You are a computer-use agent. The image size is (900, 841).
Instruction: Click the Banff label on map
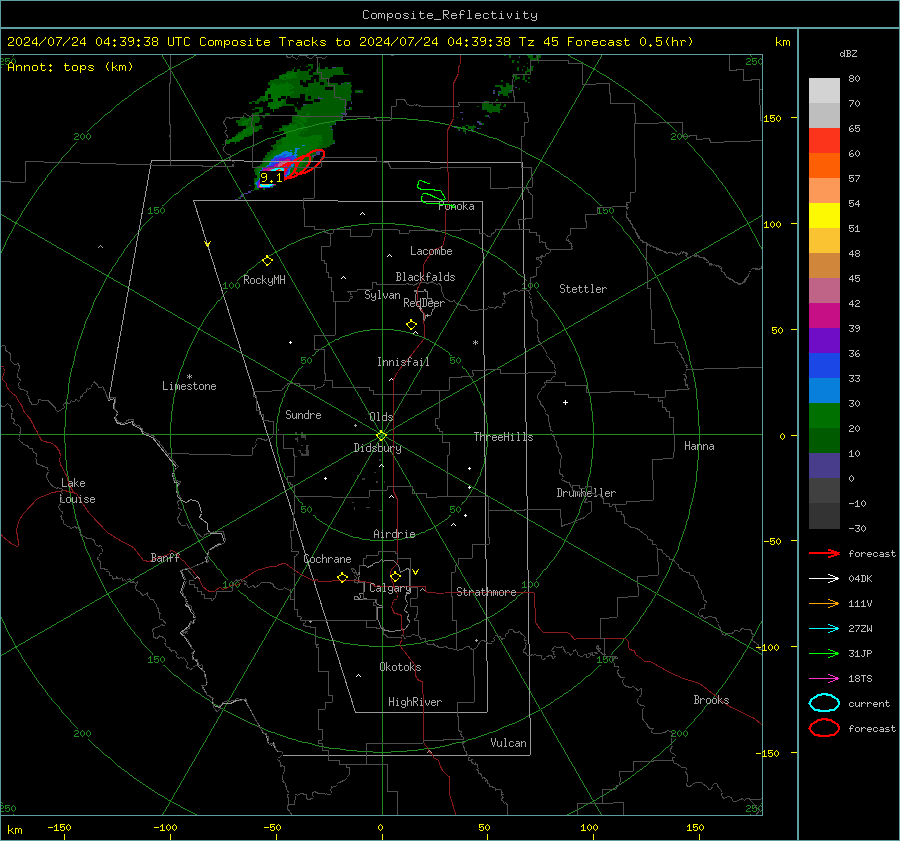[165, 558]
